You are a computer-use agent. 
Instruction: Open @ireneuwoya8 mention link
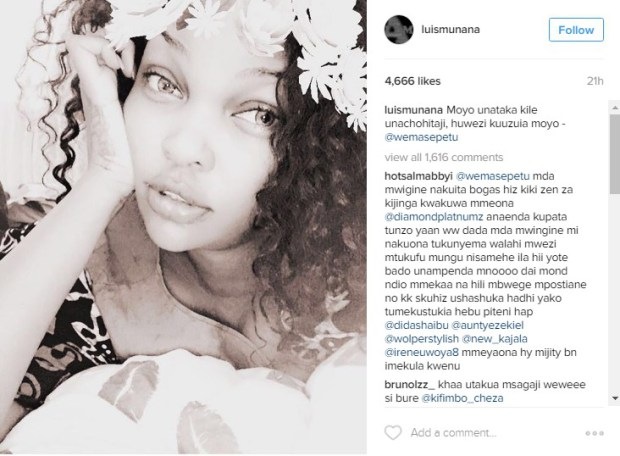422,352
